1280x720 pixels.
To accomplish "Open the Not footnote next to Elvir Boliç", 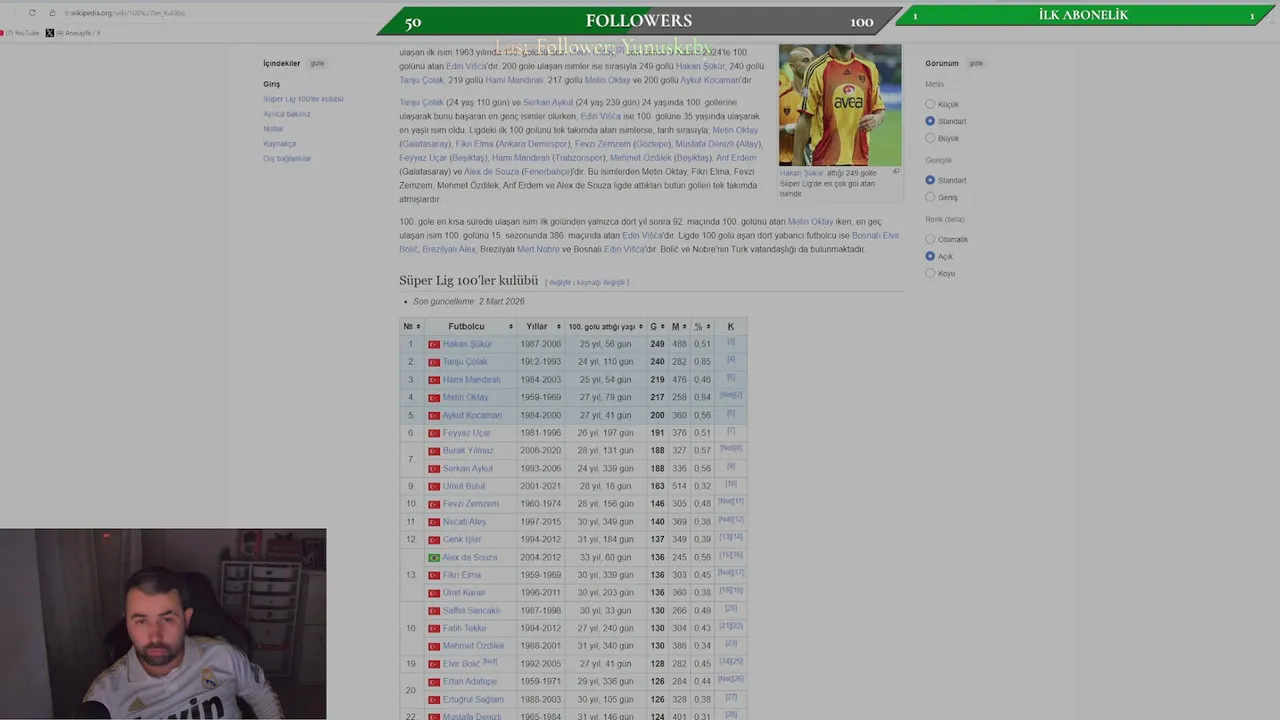I will pos(490,662).
